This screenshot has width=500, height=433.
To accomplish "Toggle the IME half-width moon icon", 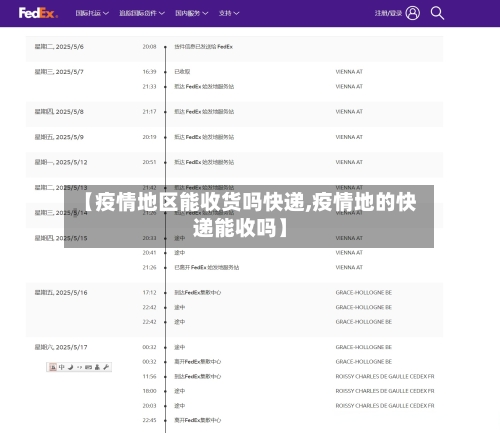I will point(70,367).
